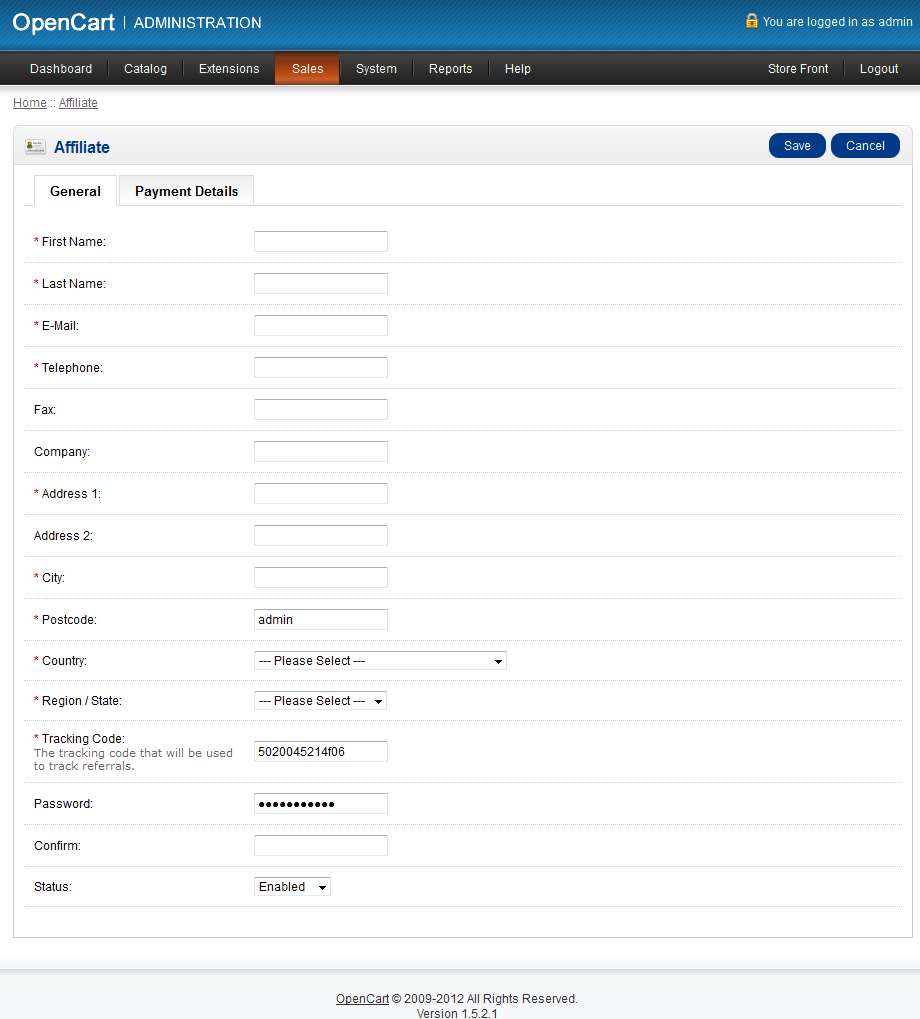Expand the Country dropdown
The width and height of the screenshot is (920, 1019).
(x=380, y=661)
